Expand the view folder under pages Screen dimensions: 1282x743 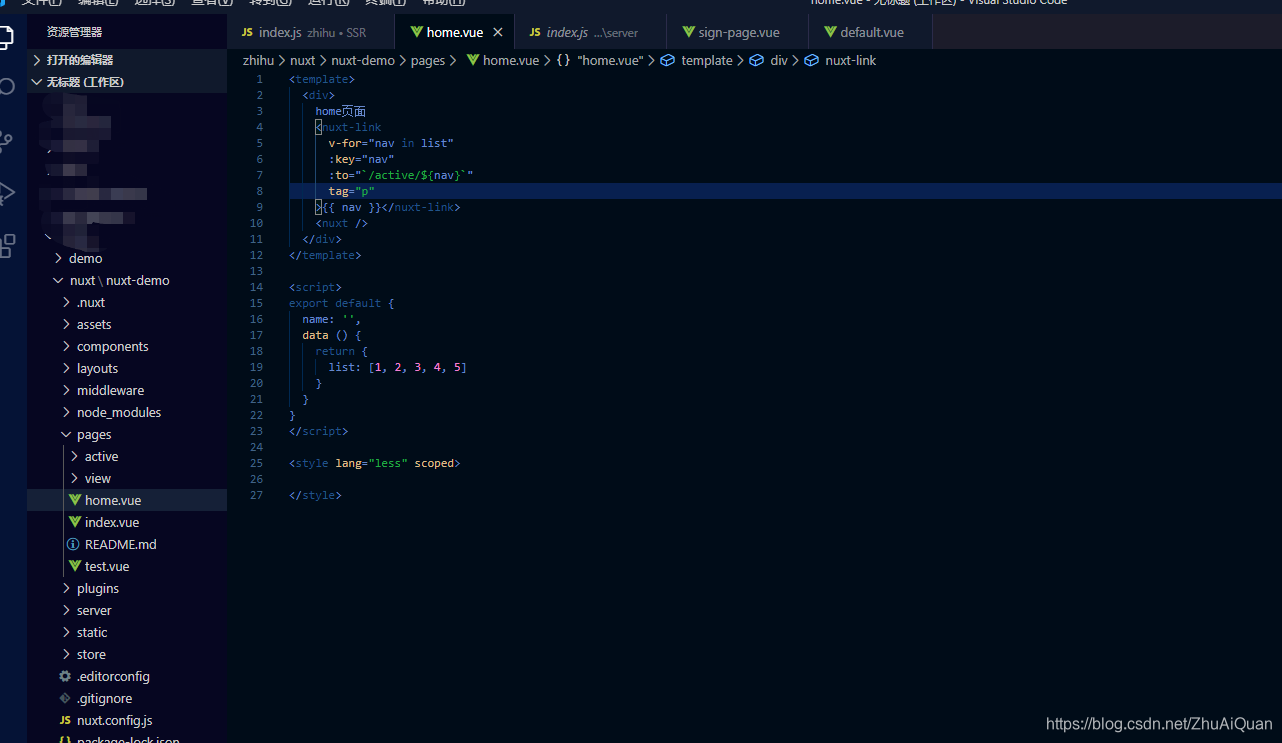[127, 478]
